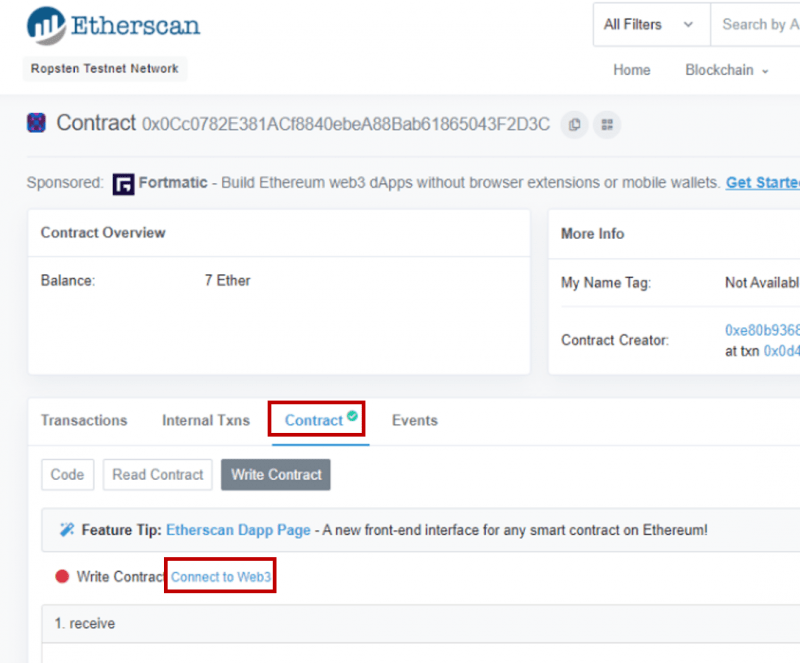
Task: Click the Connect to Web3 link
Action: pyautogui.click(x=220, y=577)
